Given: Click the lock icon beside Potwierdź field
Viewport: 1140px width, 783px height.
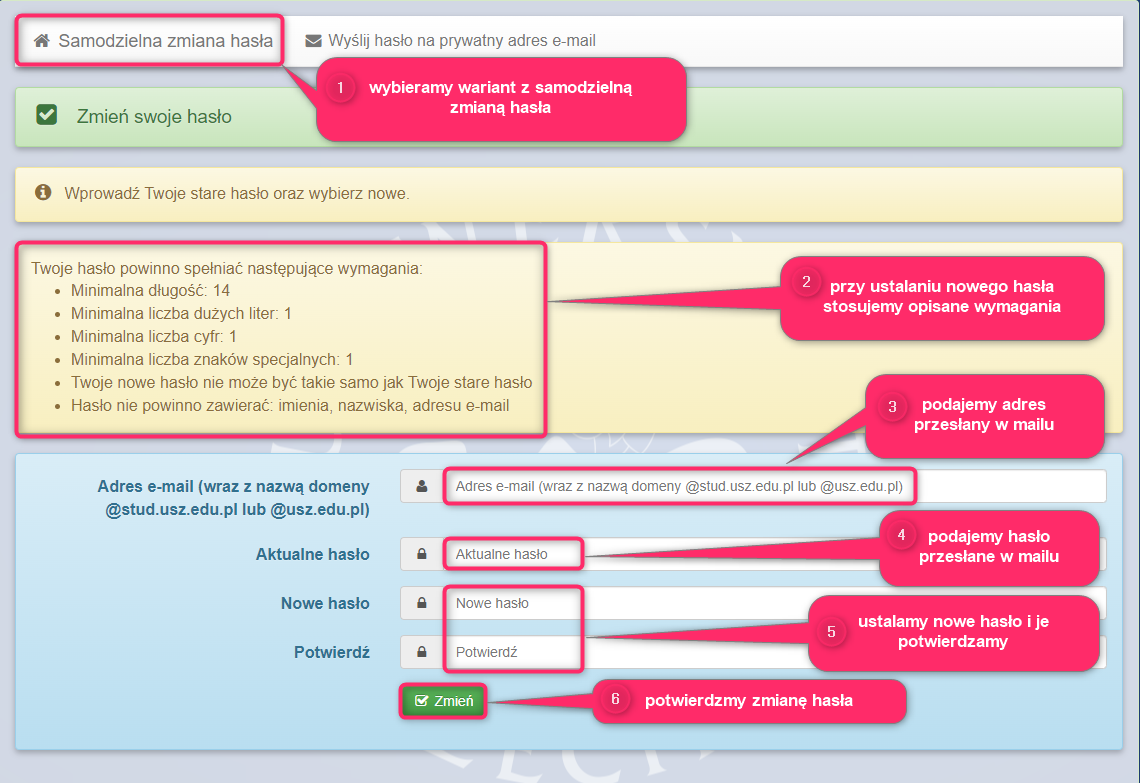Looking at the screenshot, I should point(421,652).
